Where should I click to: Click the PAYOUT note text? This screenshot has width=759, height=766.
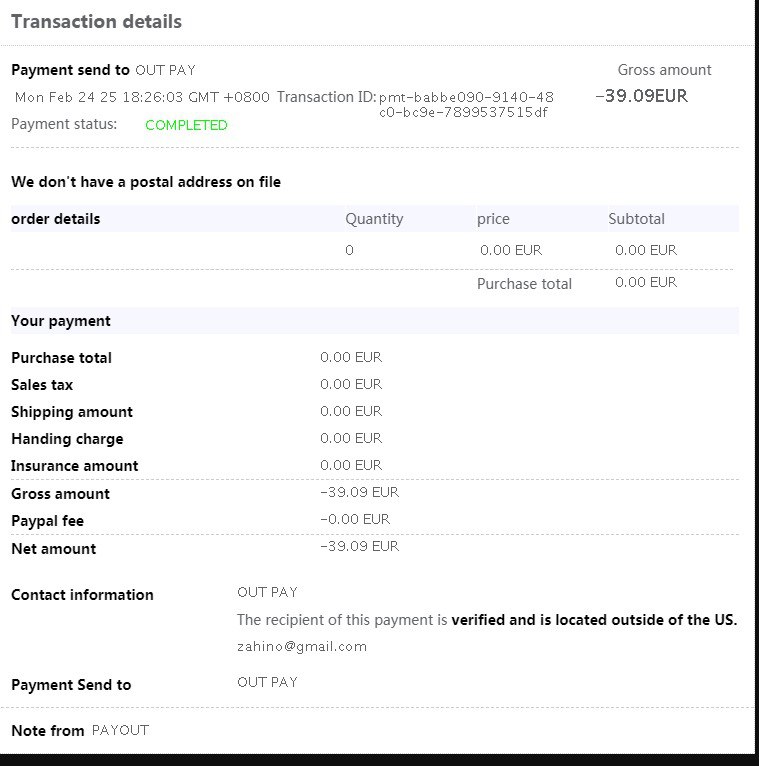120,730
